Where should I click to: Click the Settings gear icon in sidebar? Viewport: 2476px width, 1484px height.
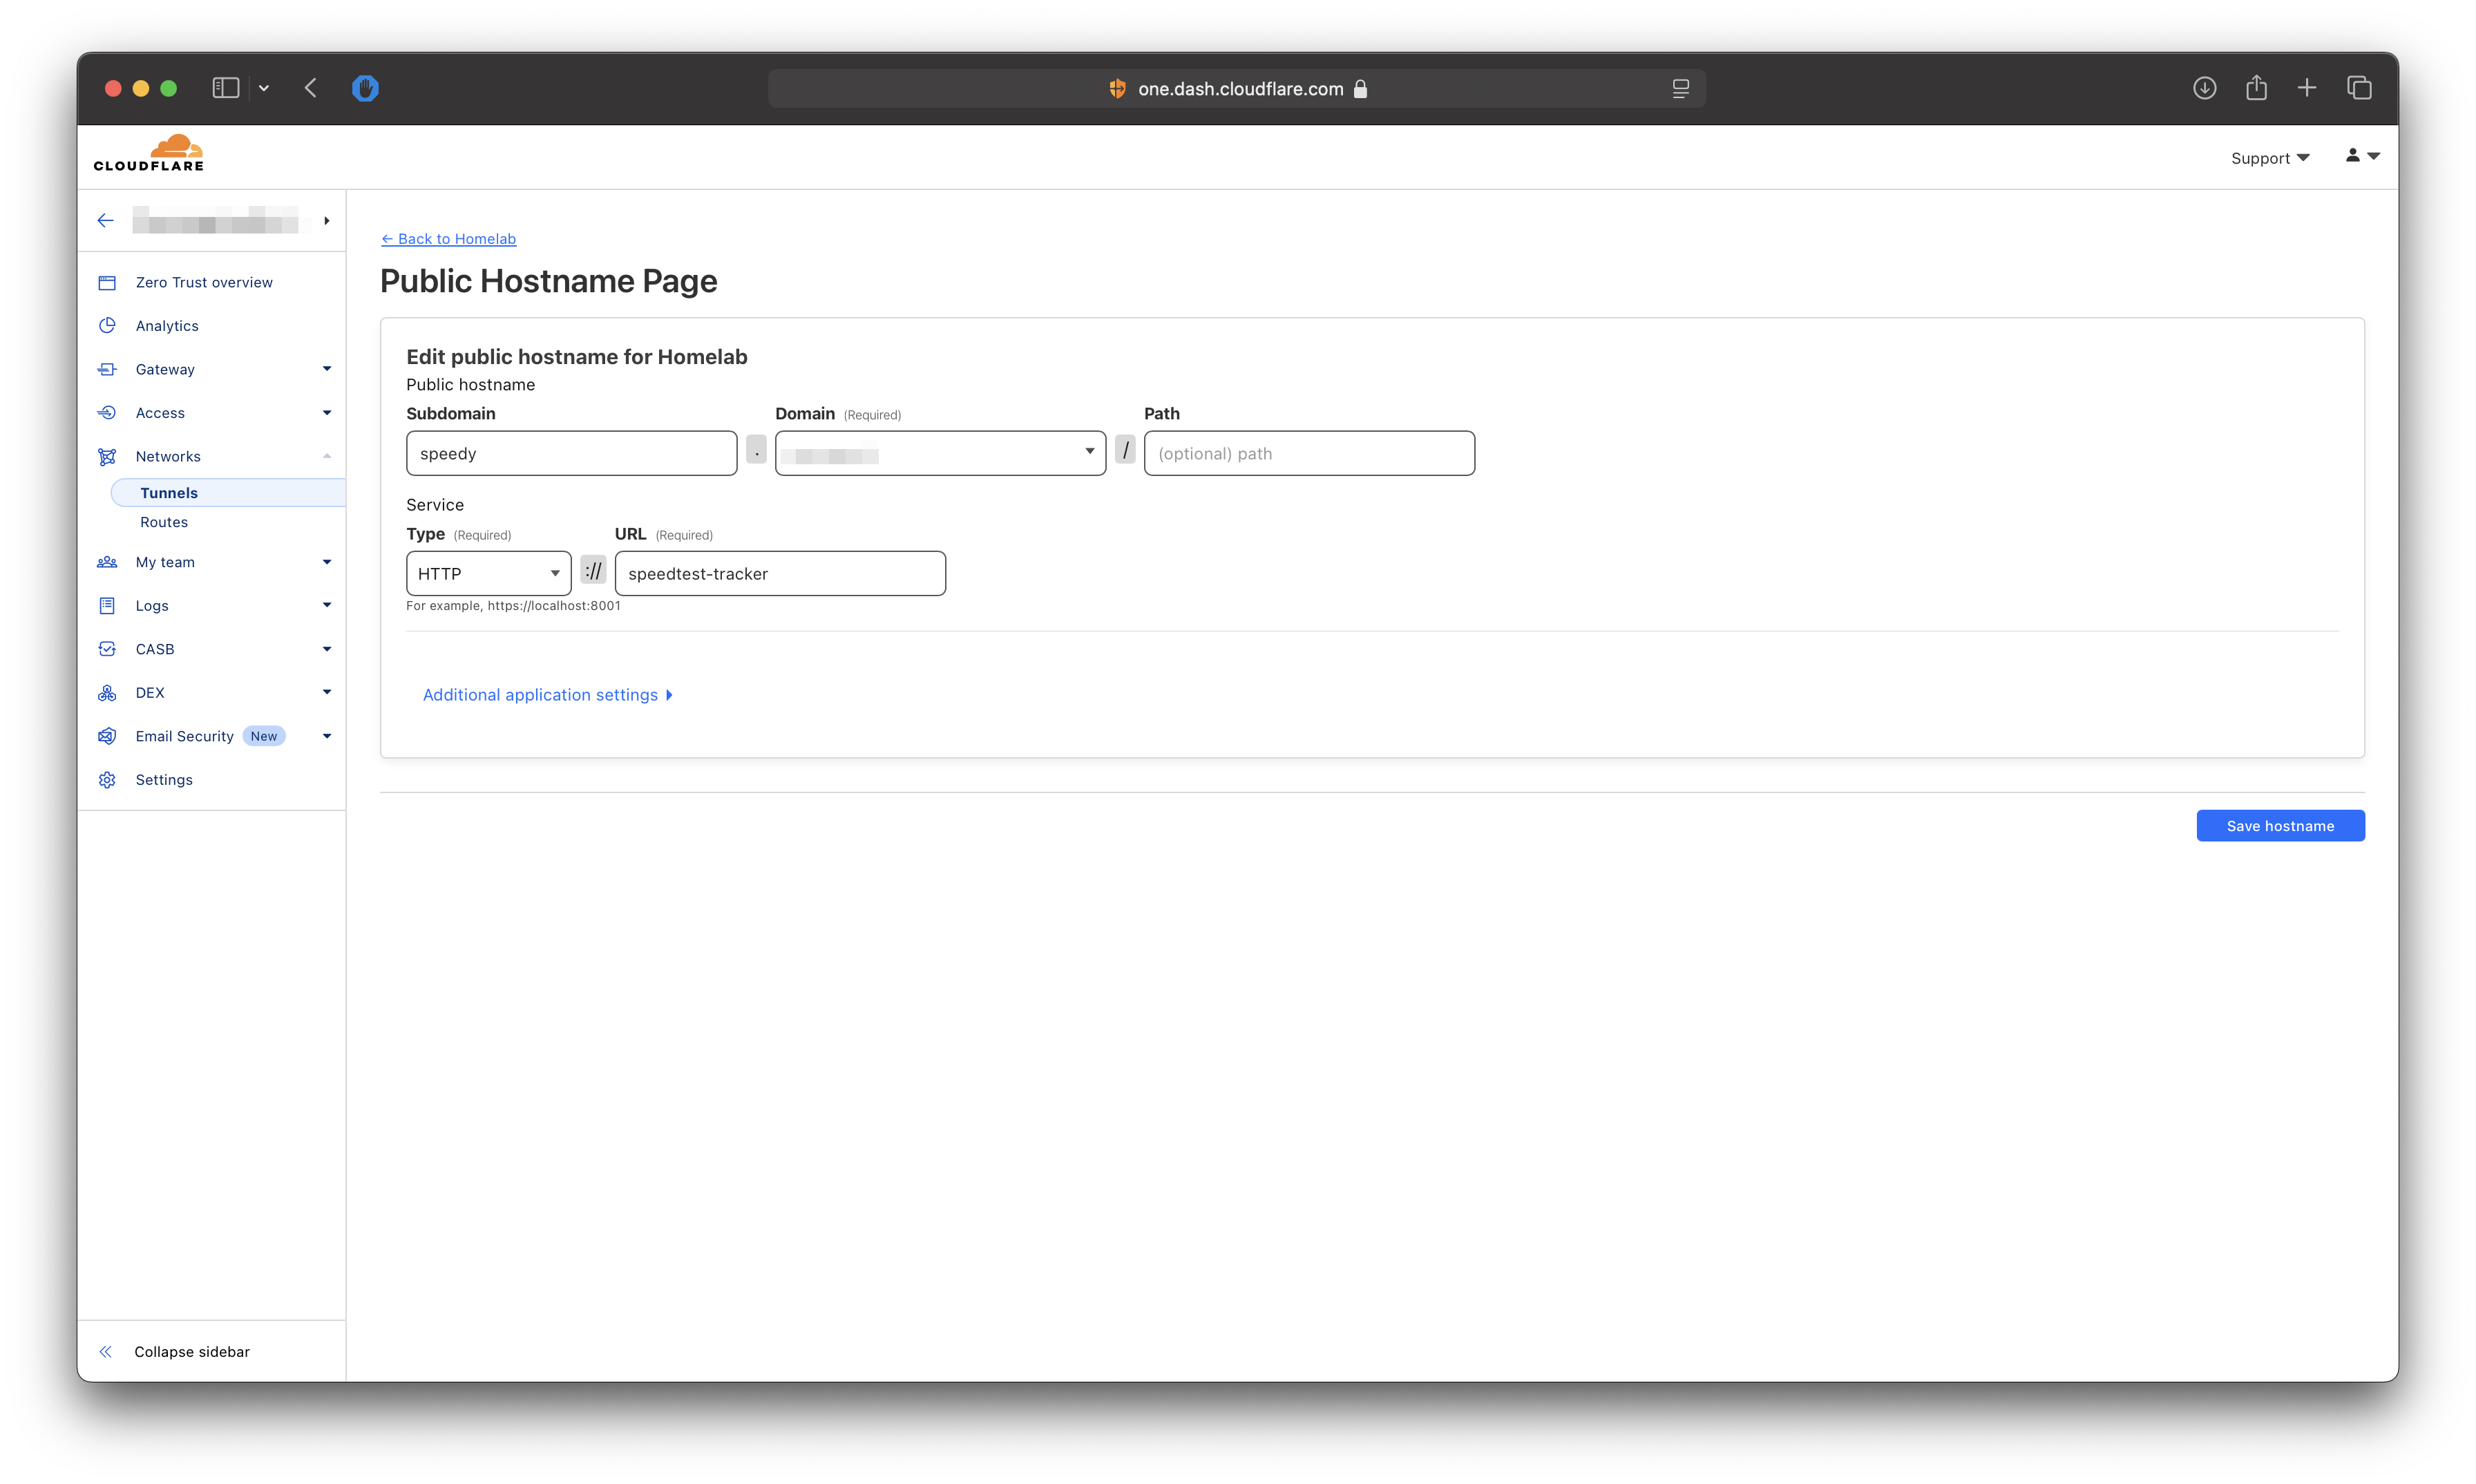[107, 780]
